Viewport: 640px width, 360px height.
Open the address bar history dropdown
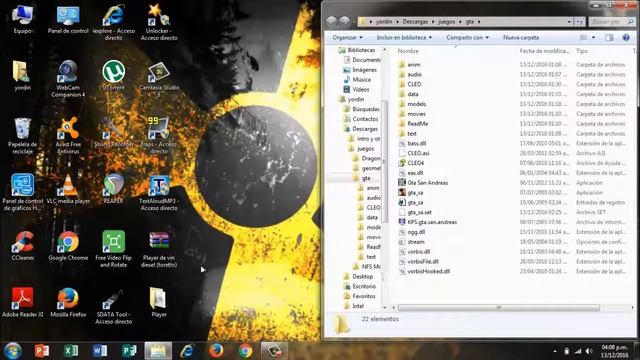pyautogui.click(x=569, y=22)
